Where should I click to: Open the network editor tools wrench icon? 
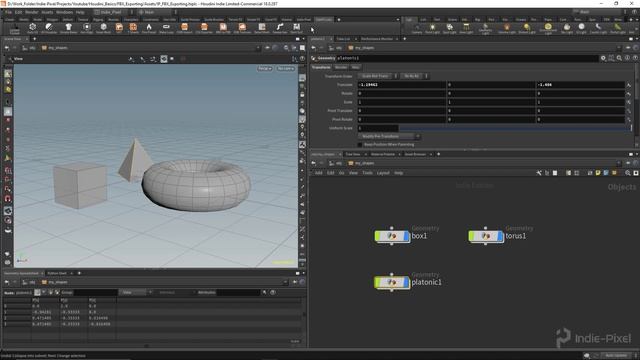(x=539, y=173)
